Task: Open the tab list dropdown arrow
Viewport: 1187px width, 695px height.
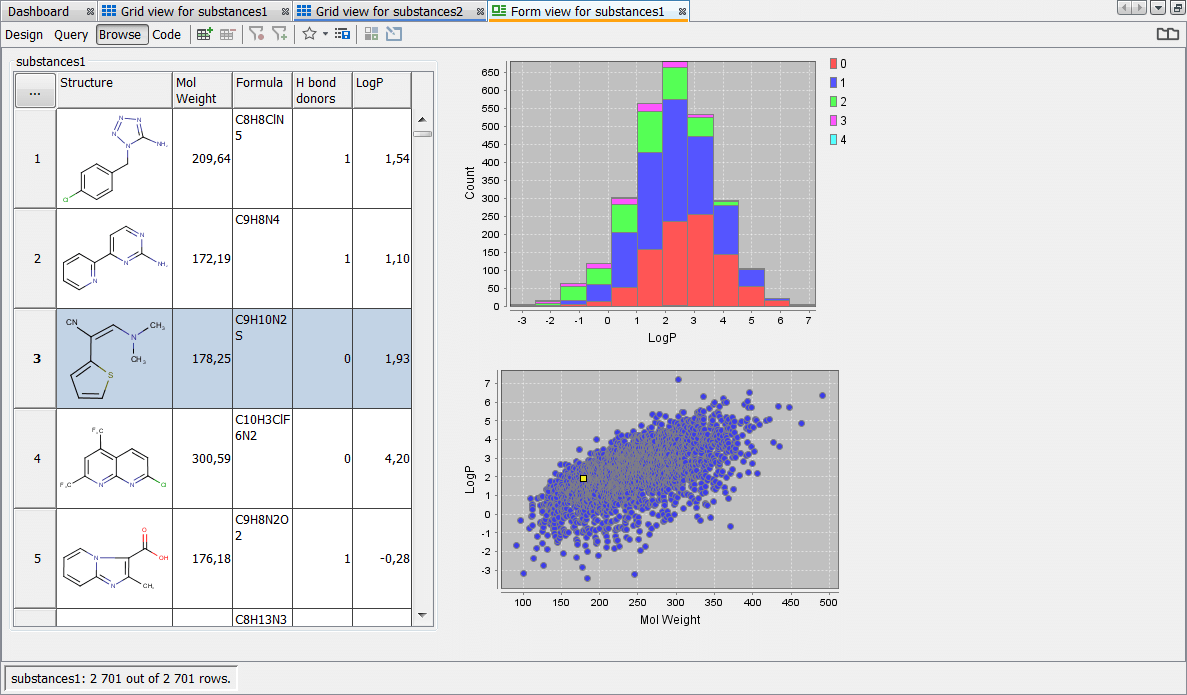Action: coord(1158,8)
